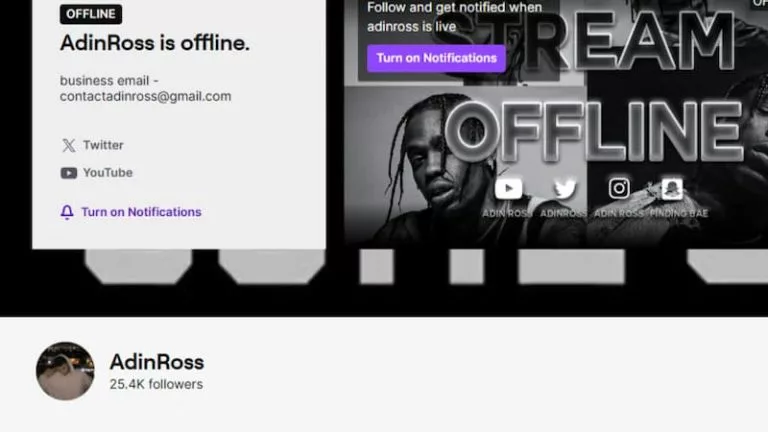Click the AdinRoss channel name below the banner
The width and height of the screenshot is (768, 432).
click(x=157, y=362)
